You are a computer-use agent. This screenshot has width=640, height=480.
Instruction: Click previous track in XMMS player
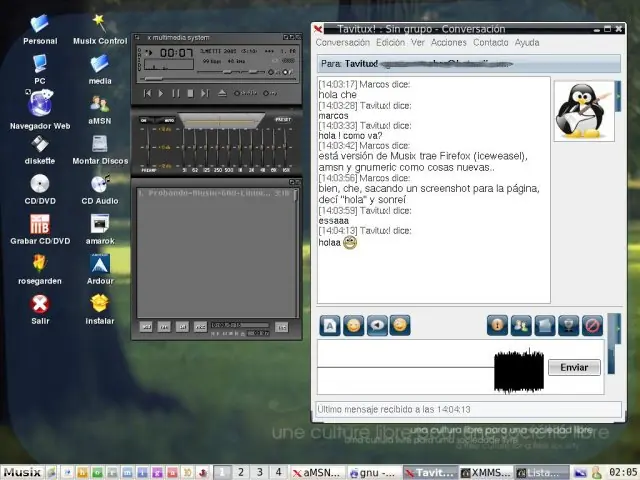pos(147,93)
